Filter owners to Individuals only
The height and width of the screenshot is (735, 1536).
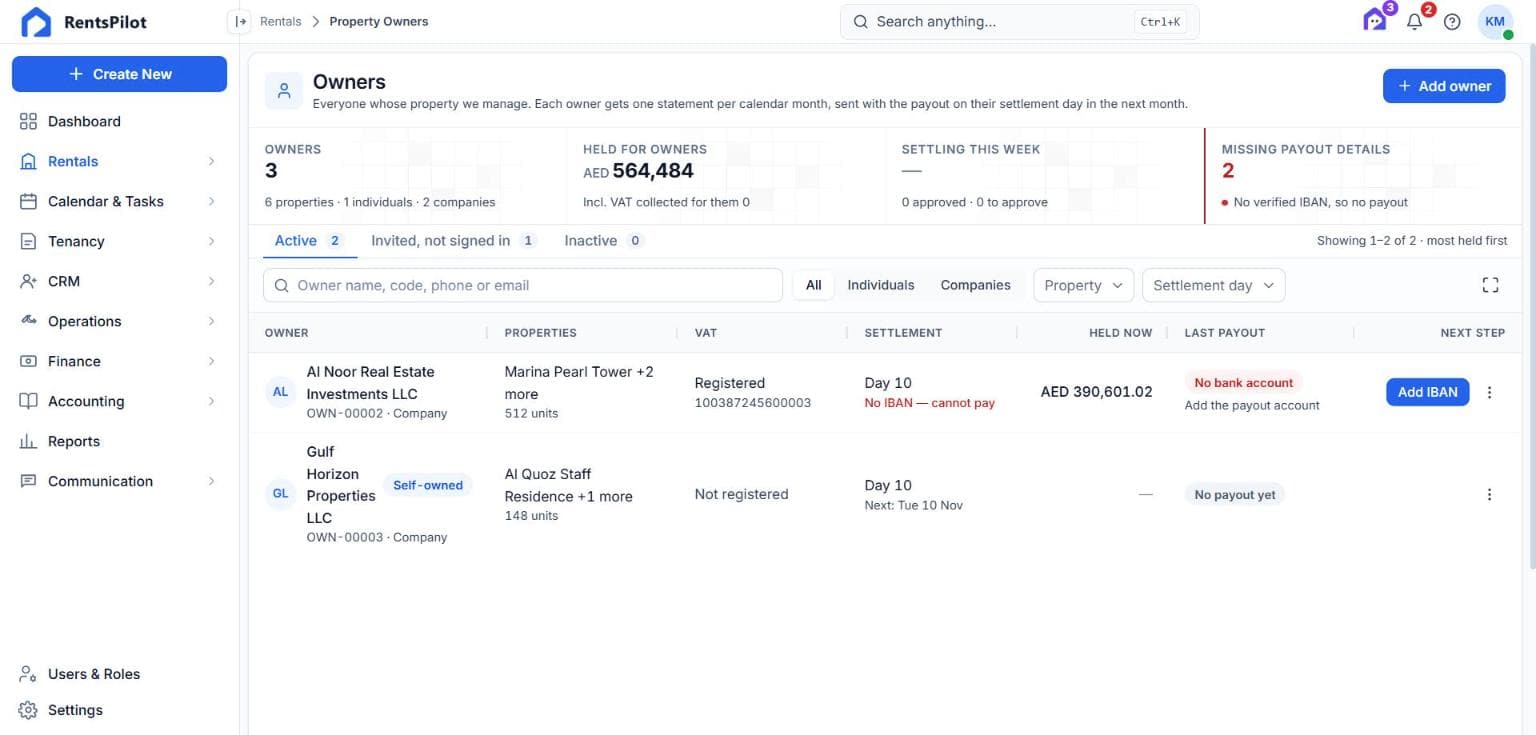(x=880, y=285)
